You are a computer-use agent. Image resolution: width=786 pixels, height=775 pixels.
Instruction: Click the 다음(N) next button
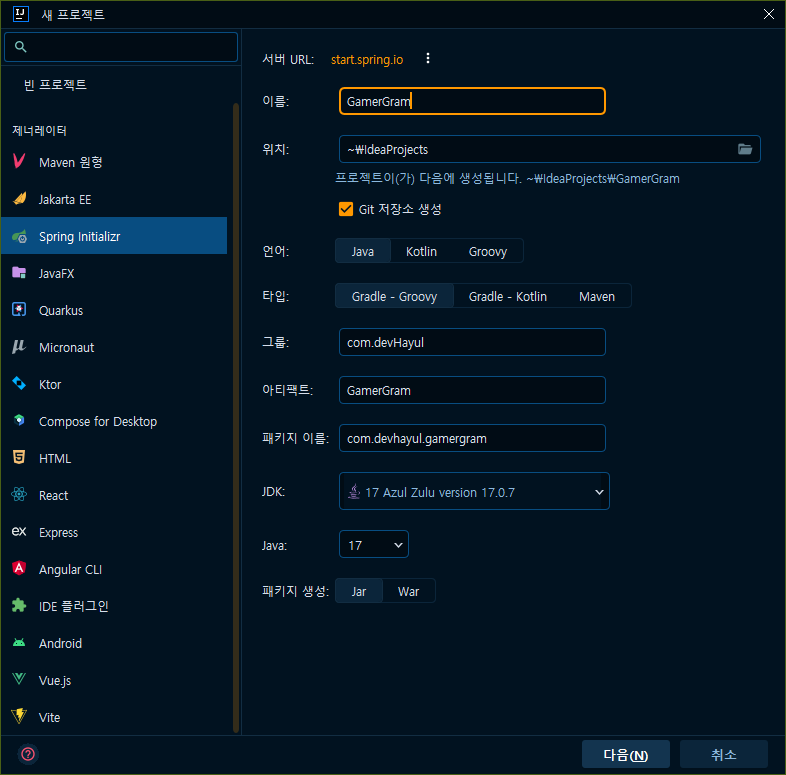coord(626,754)
